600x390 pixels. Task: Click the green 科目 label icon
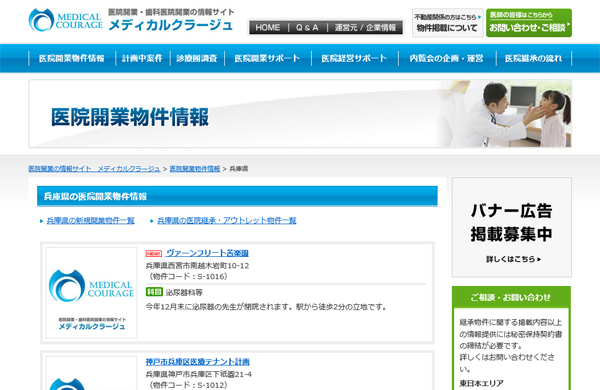154,292
